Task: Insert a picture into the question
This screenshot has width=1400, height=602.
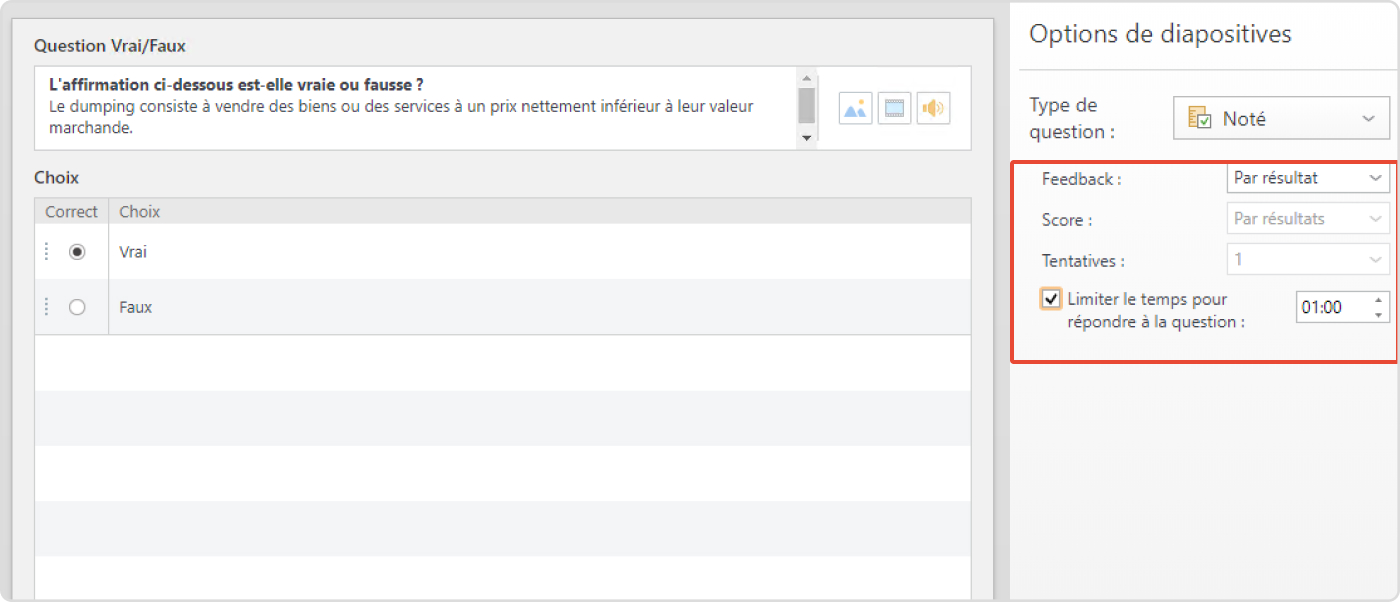Action: point(856,108)
